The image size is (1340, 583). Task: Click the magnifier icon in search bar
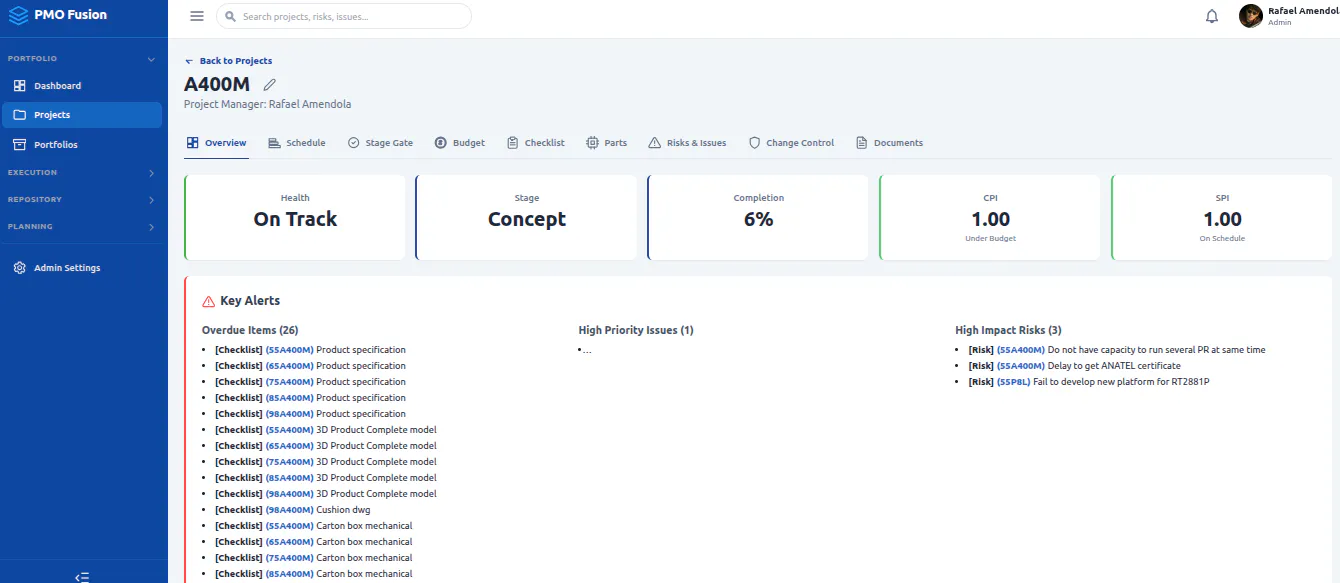[231, 16]
